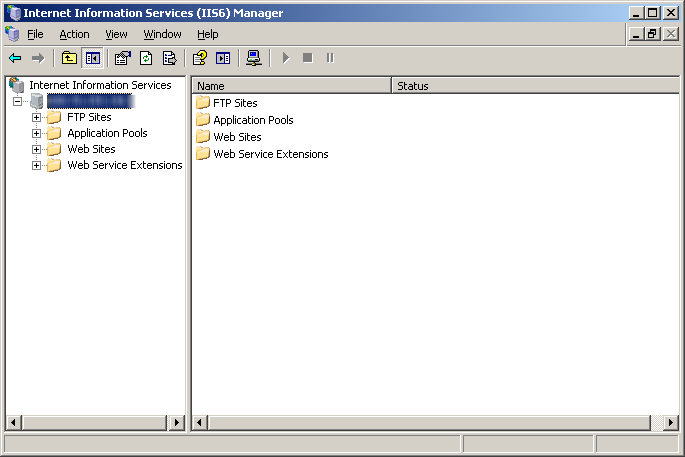Image resolution: width=685 pixels, height=457 pixels.
Task: Click the Application Pools folder icon in the right pane
Action: [203, 119]
